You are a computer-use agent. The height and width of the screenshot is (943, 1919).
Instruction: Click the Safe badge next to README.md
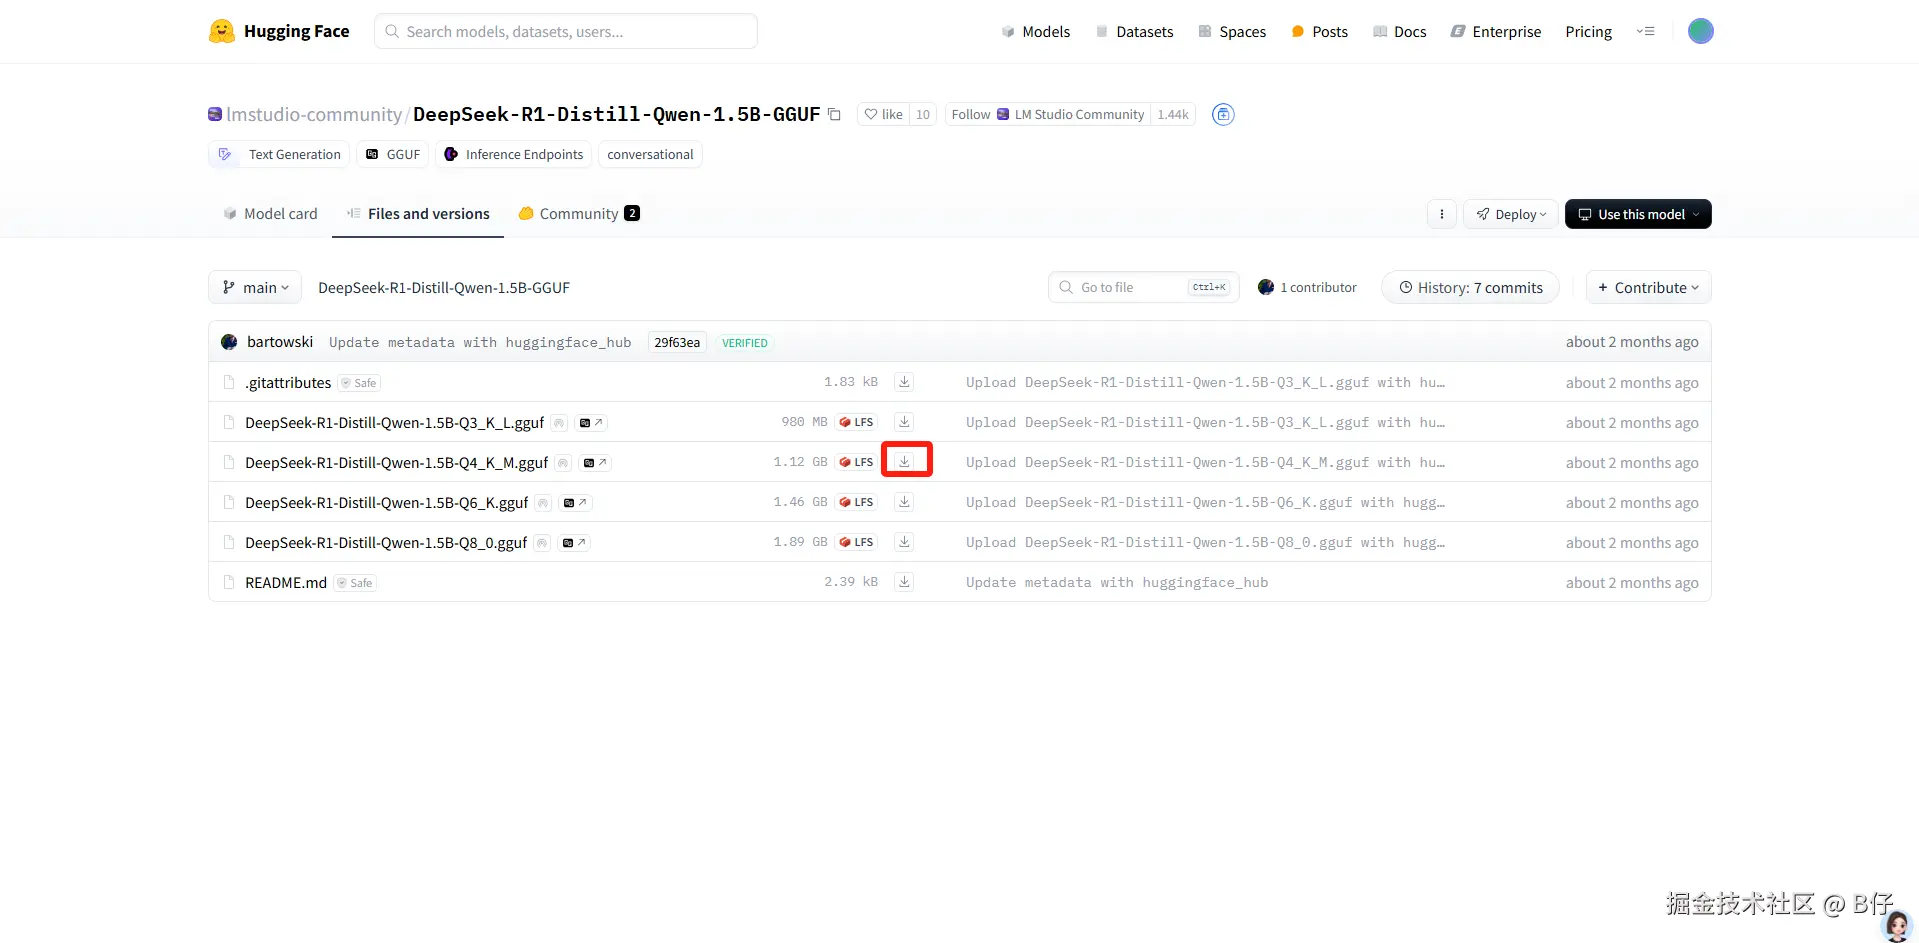tap(355, 583)
